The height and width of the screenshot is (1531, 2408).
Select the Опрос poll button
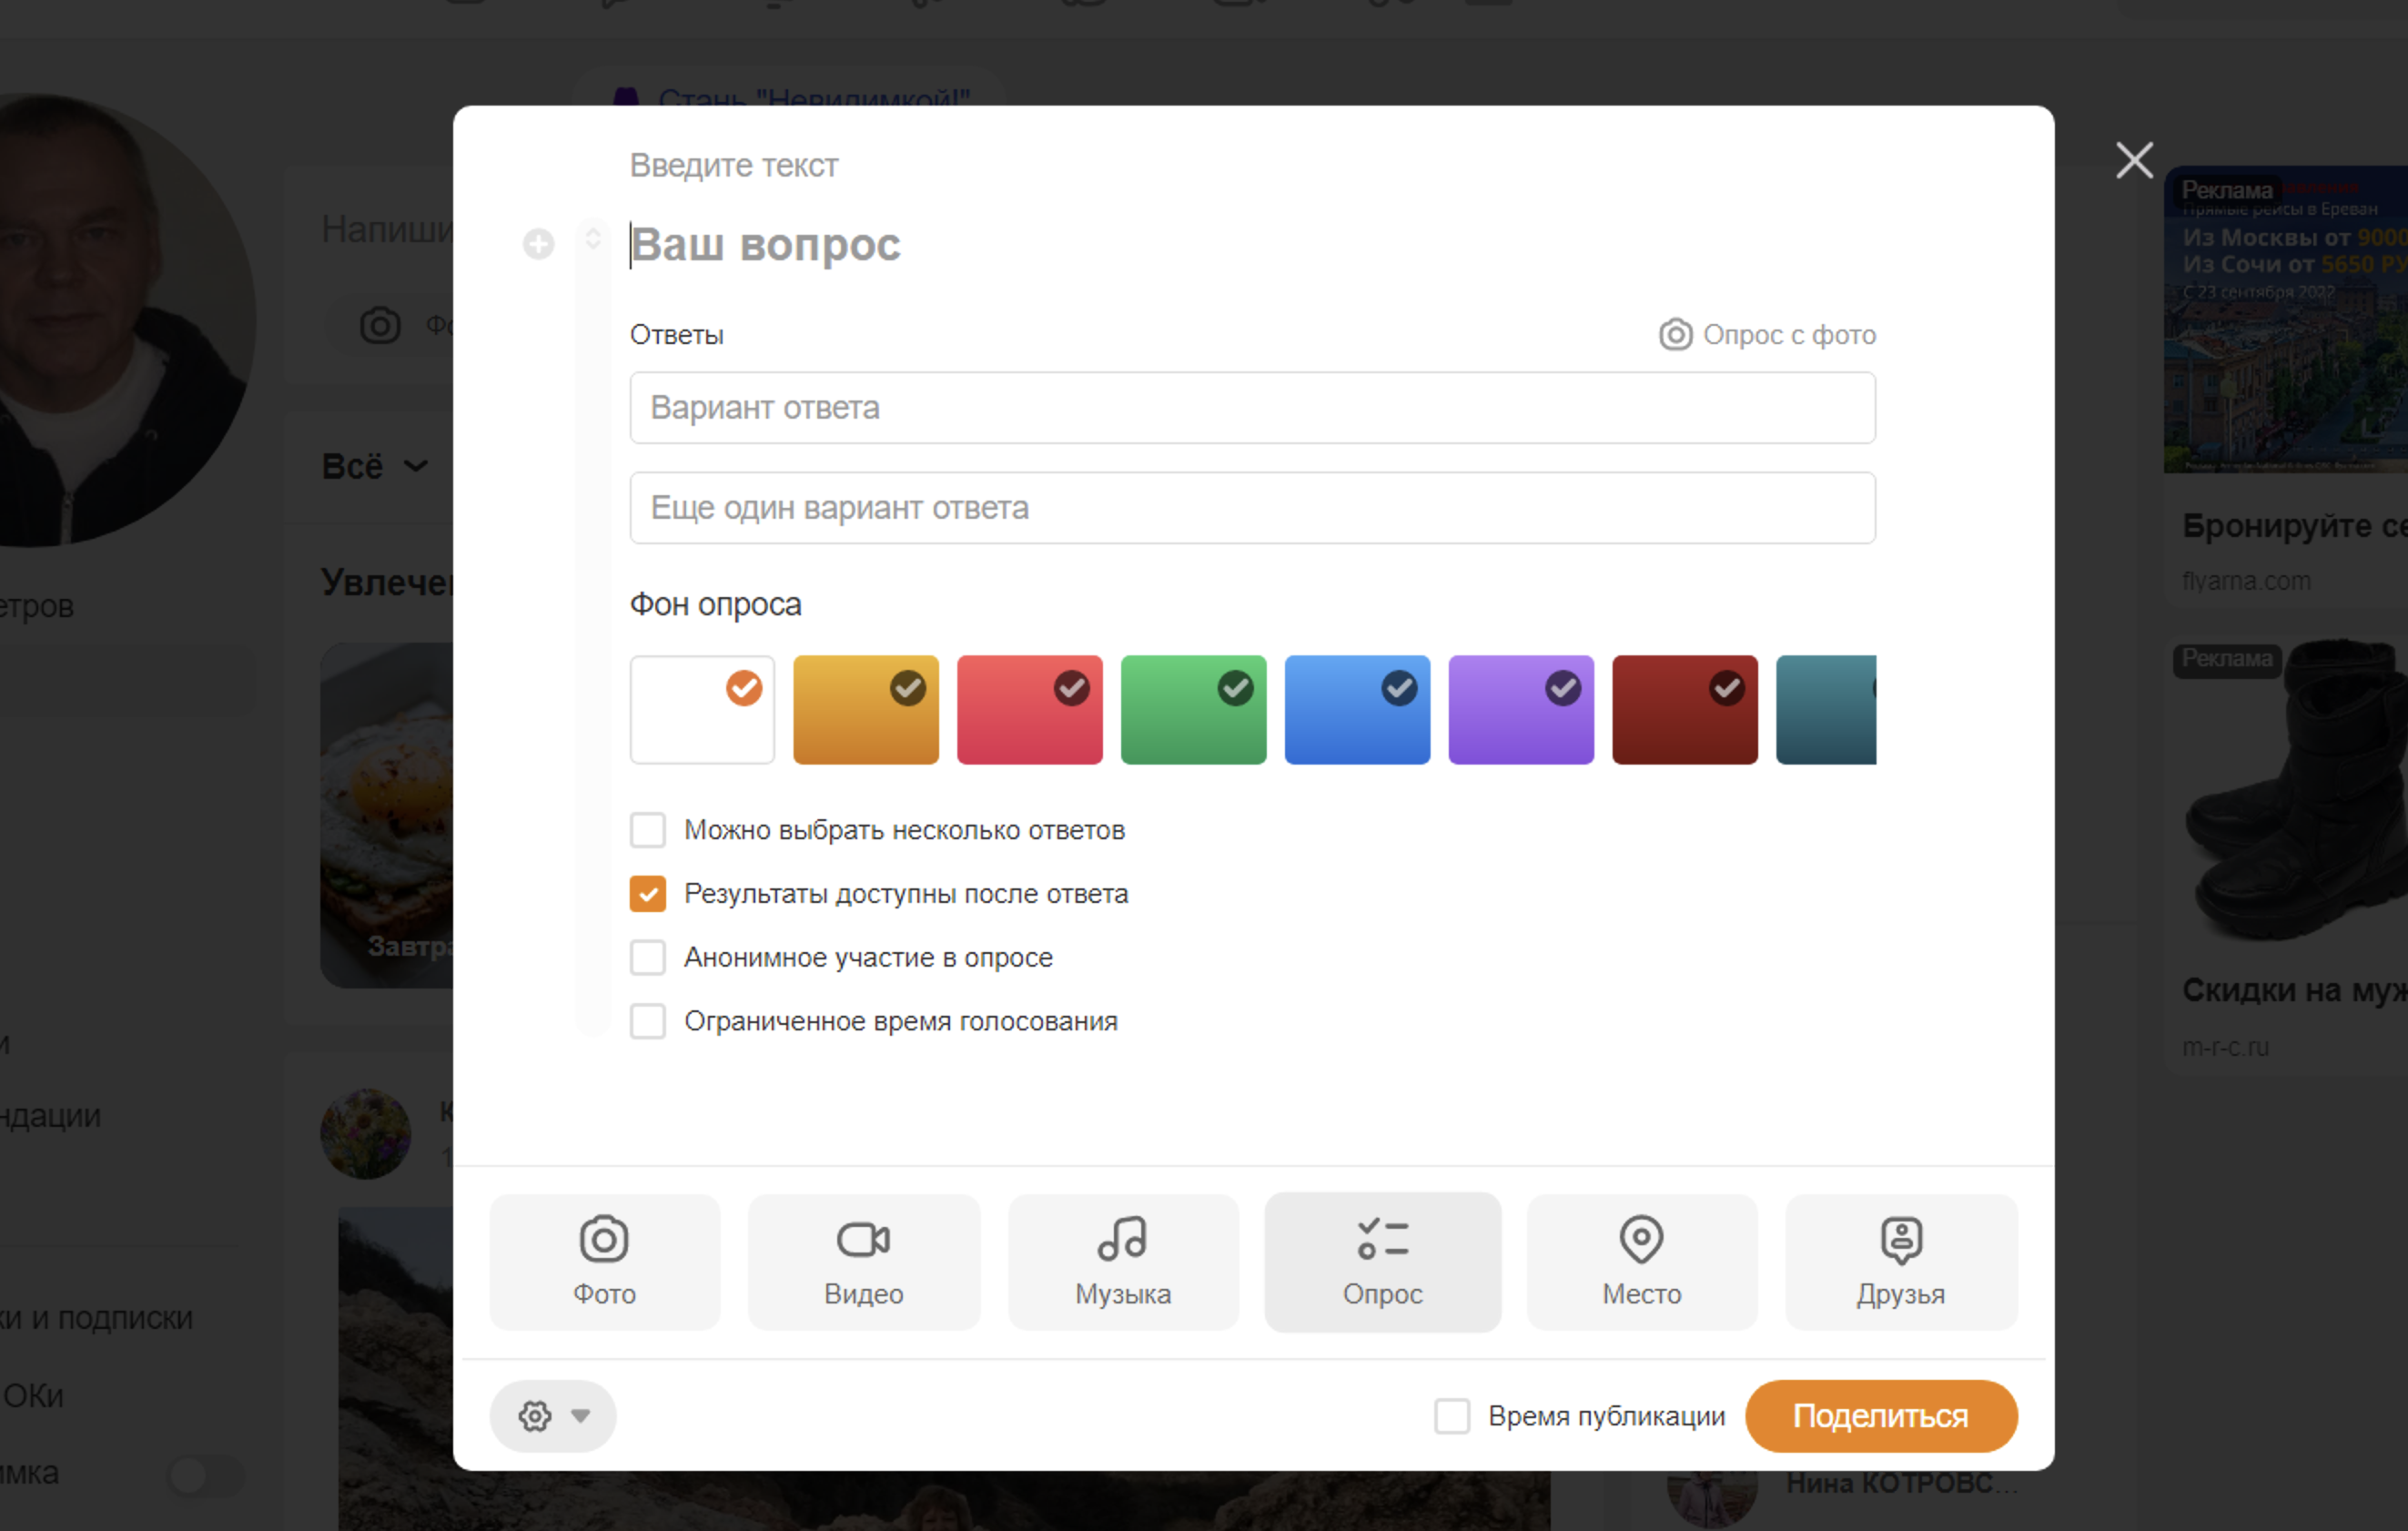tap(1382, 1261)
